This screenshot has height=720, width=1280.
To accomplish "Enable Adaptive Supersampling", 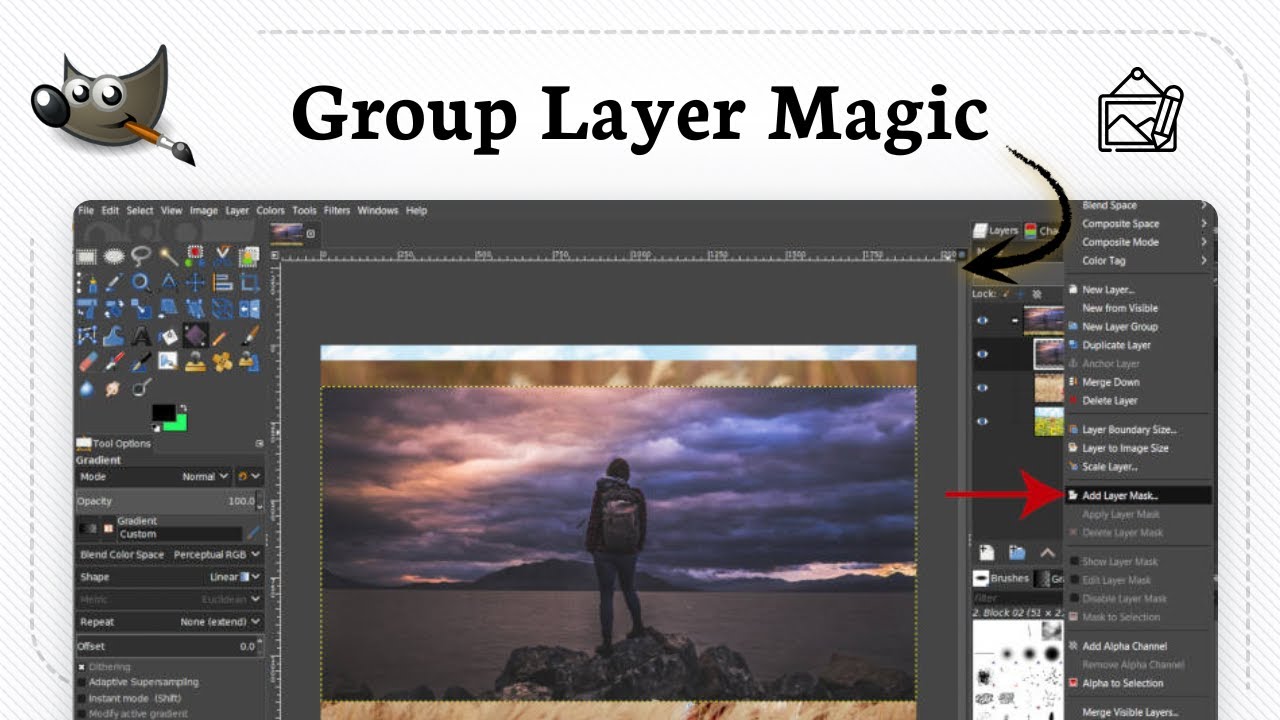I will tap(81, 682).
